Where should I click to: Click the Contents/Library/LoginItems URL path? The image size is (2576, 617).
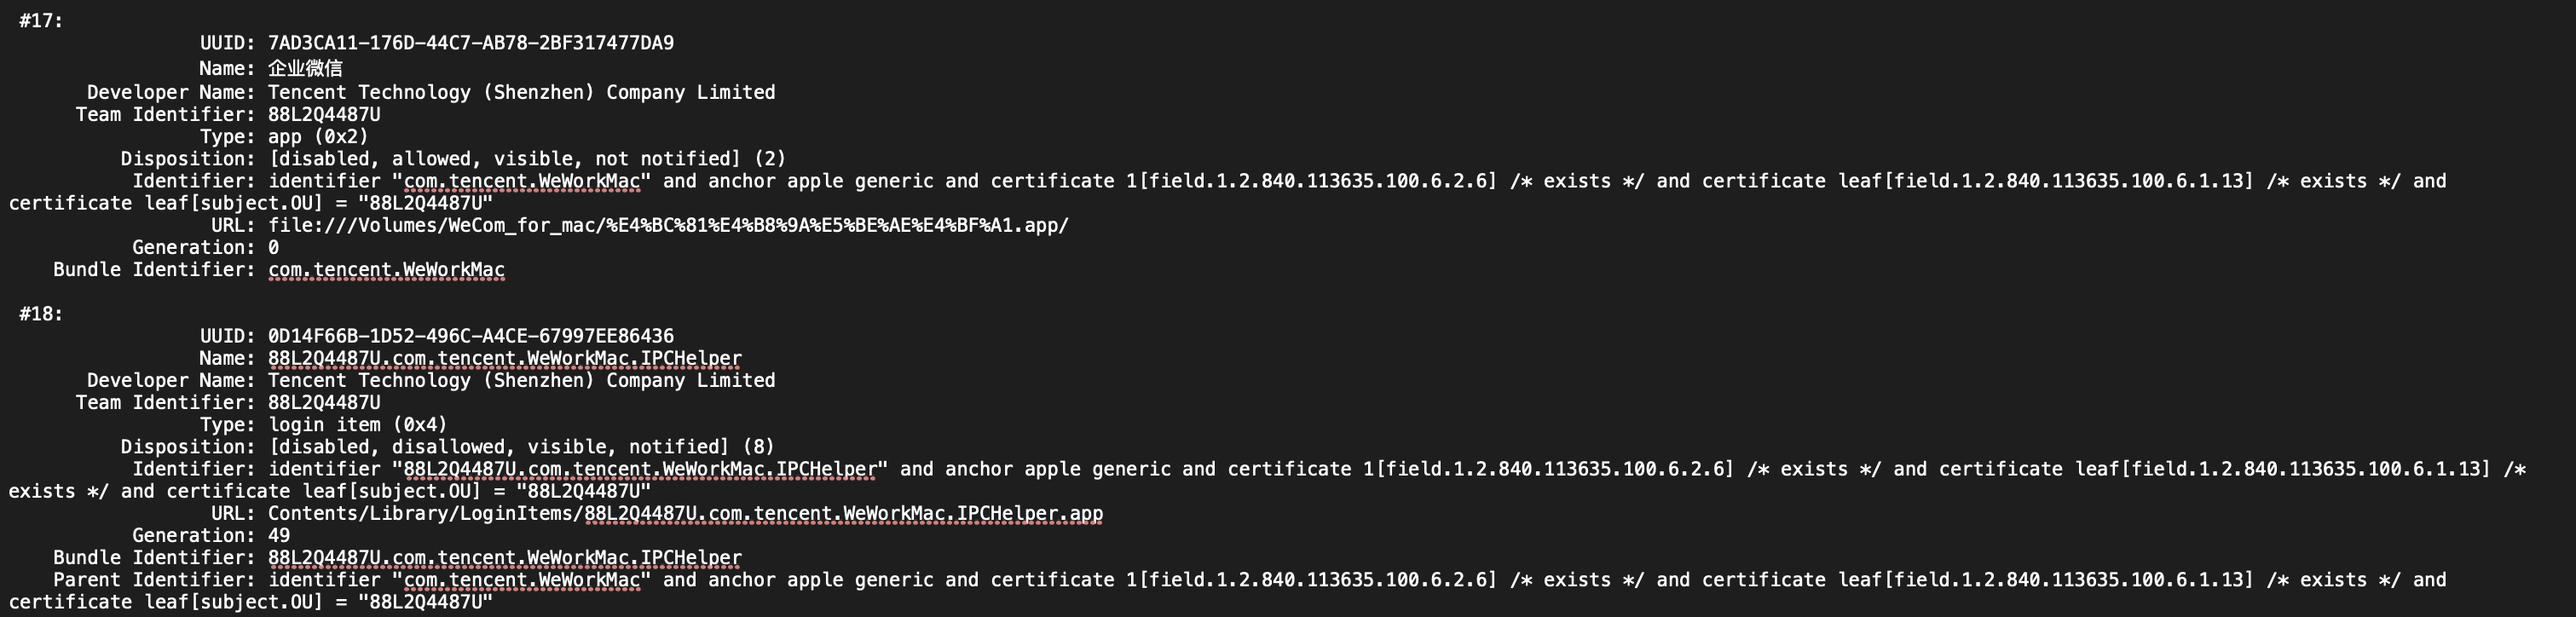[x=685, y=513]
